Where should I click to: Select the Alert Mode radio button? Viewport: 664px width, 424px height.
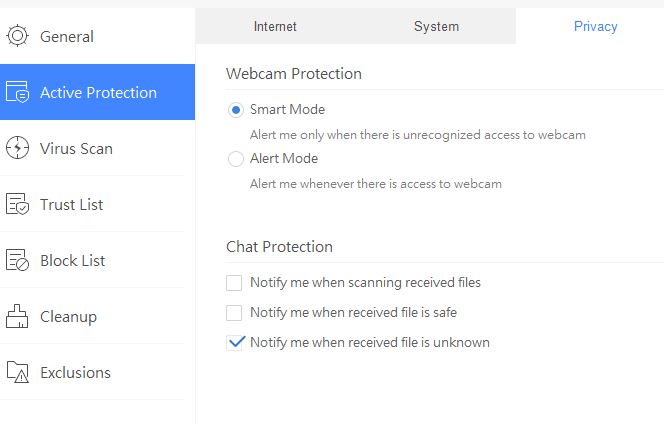[x=236, y=158]
